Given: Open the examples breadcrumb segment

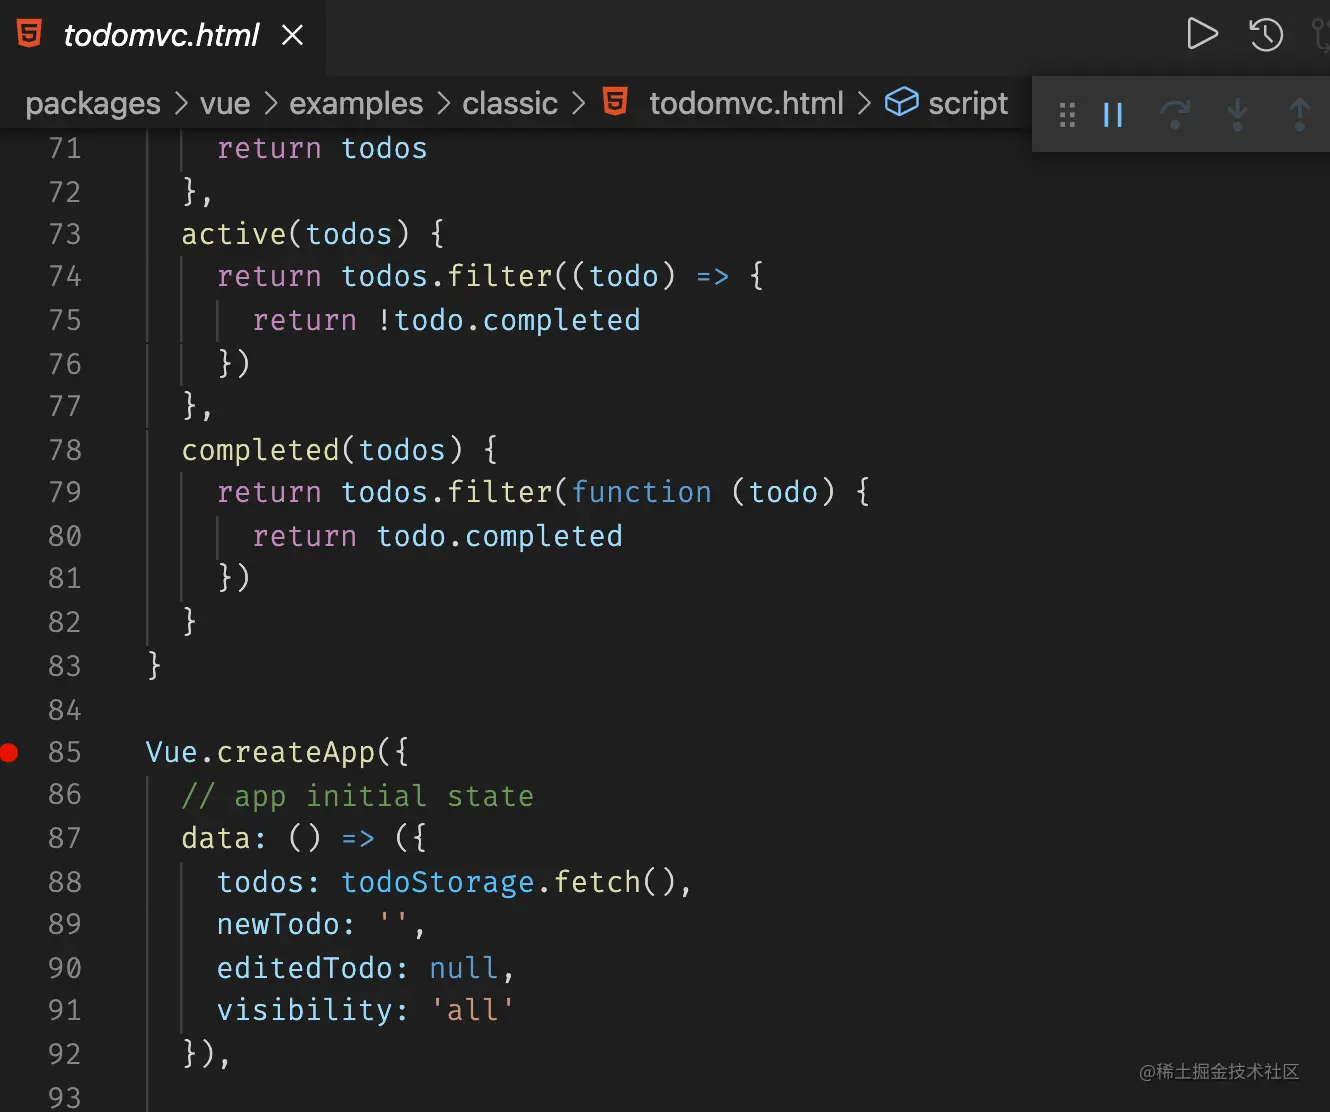Looking at the screenshot, I should point(356,103).
